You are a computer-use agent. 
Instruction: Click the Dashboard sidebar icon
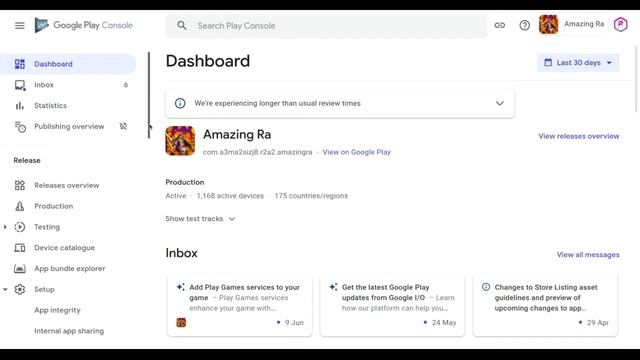click(x=20, y=64)
